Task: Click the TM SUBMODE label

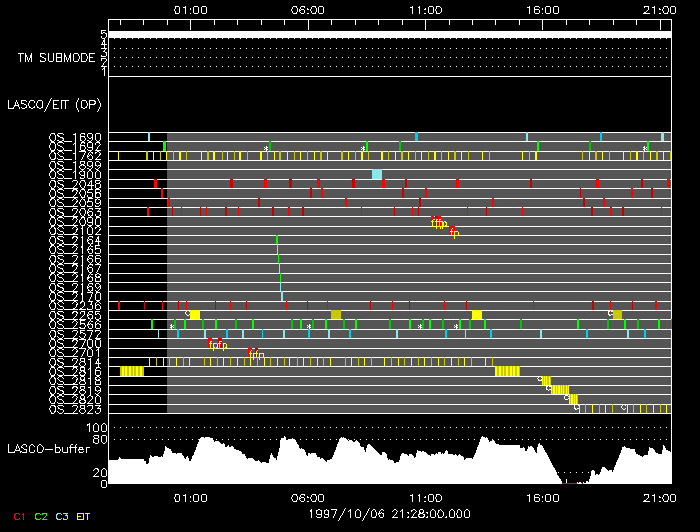Action: (x=56, y=57)
